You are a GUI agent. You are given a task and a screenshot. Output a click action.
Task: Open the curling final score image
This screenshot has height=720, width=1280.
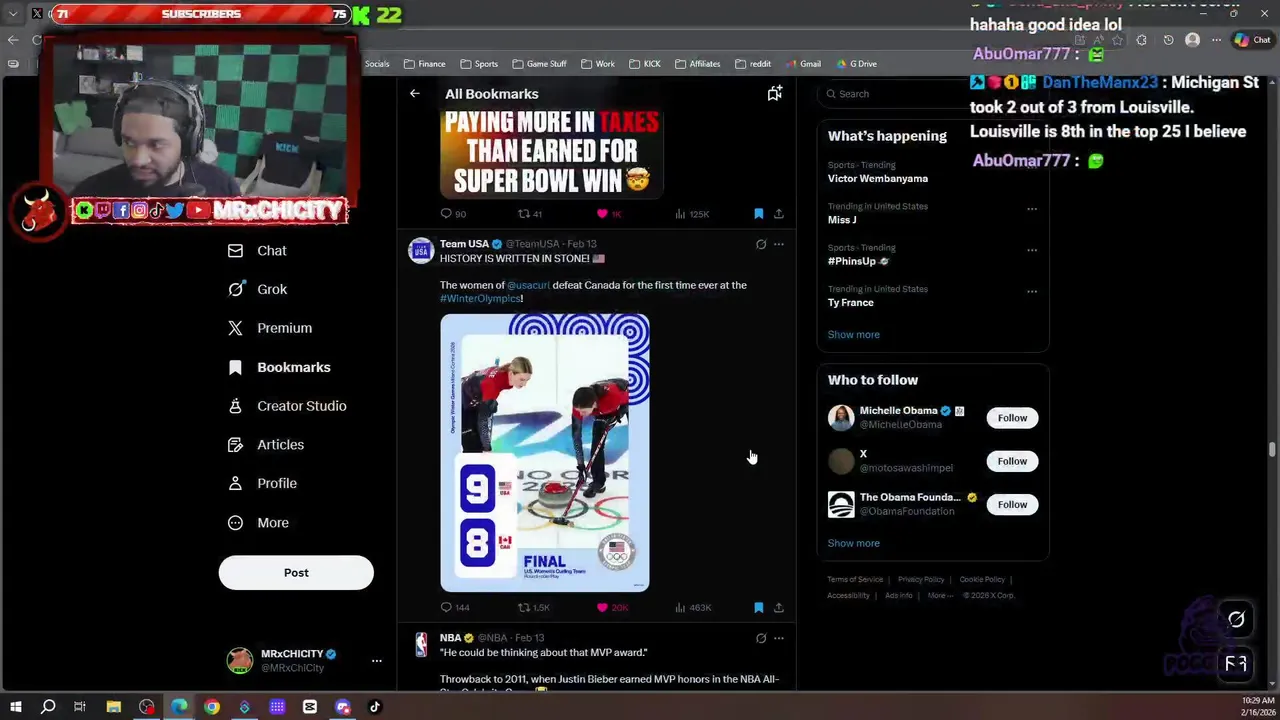point(545,453)
